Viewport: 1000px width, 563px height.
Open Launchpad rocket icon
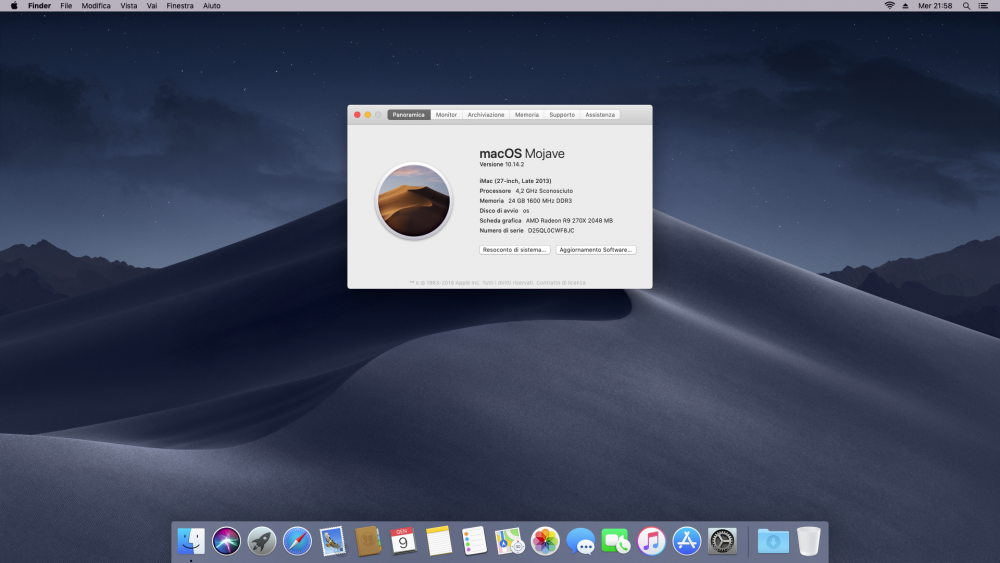tap(261, 541)
